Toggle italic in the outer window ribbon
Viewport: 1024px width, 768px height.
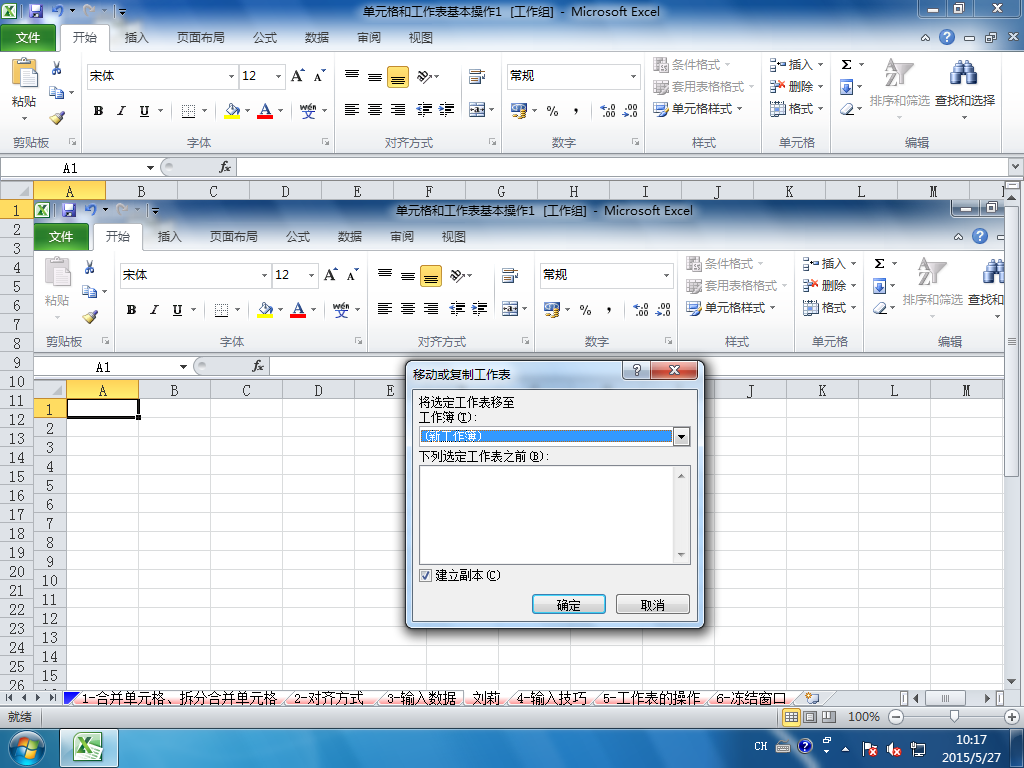coord(121,111)
